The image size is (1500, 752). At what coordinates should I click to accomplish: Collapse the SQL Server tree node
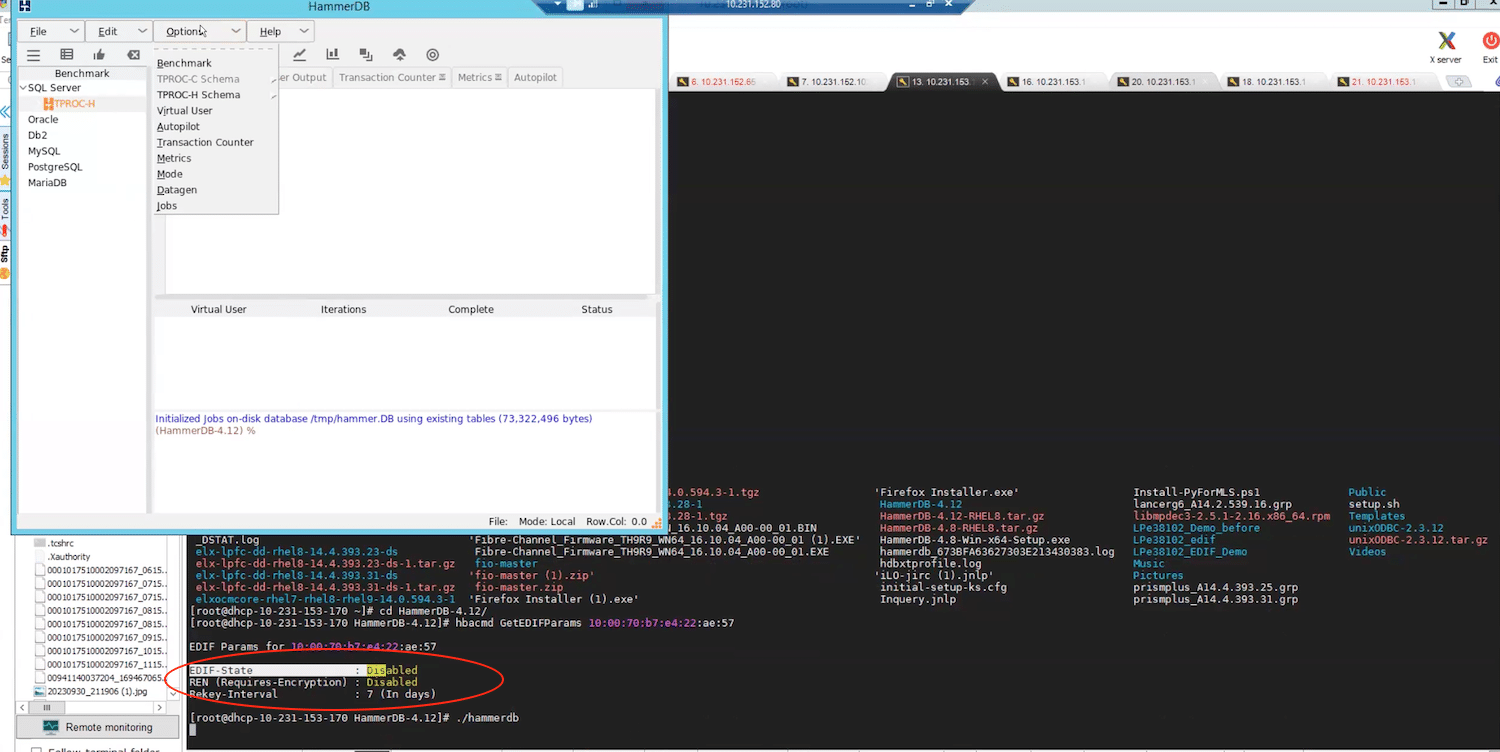pyautogui.click(x=23, y=88)
